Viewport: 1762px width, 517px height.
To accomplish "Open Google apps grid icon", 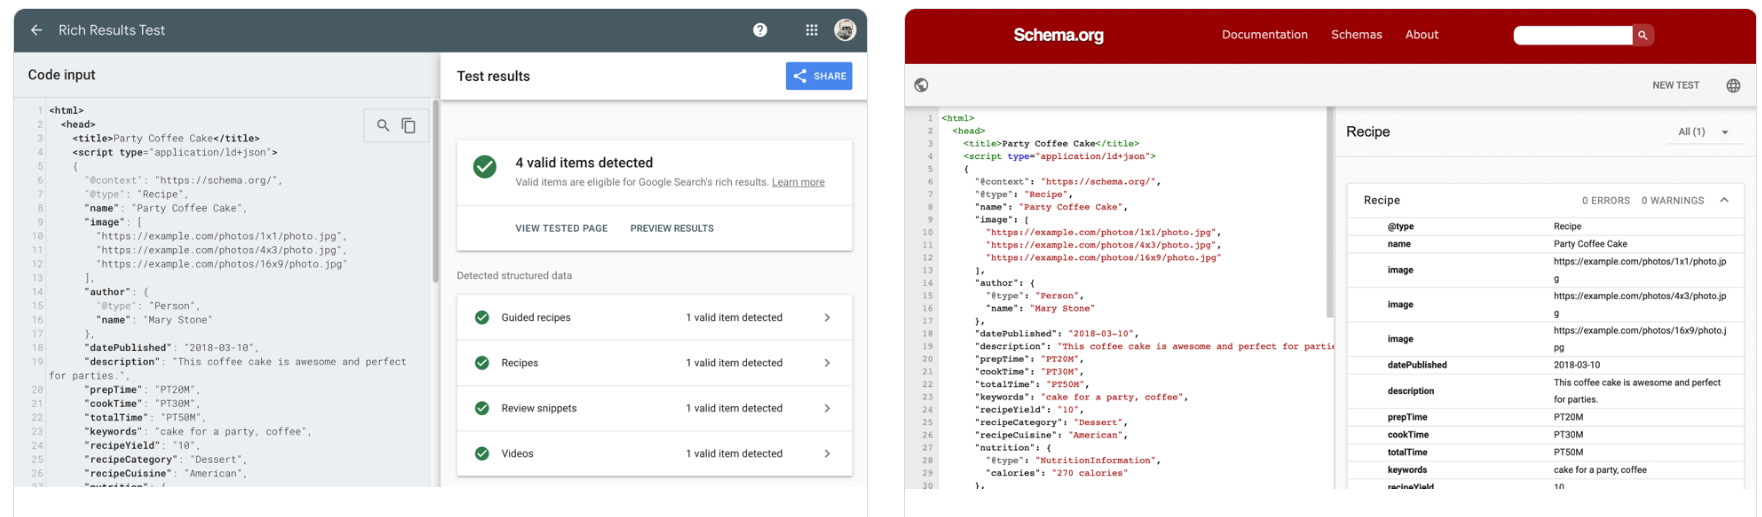I will click(x=812, y=30).
